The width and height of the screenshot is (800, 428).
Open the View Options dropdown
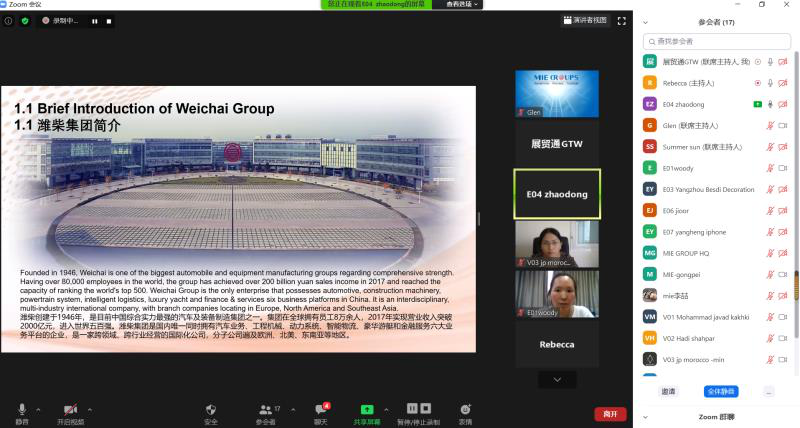463,4
